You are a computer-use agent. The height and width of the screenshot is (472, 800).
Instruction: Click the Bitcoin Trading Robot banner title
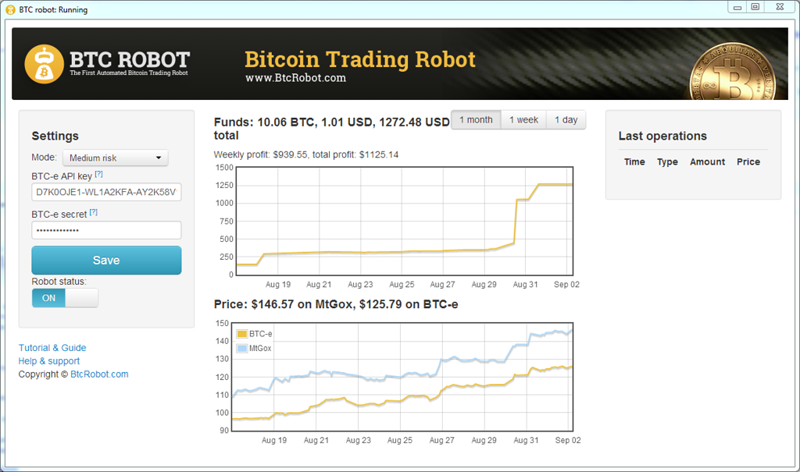(360, 60)
